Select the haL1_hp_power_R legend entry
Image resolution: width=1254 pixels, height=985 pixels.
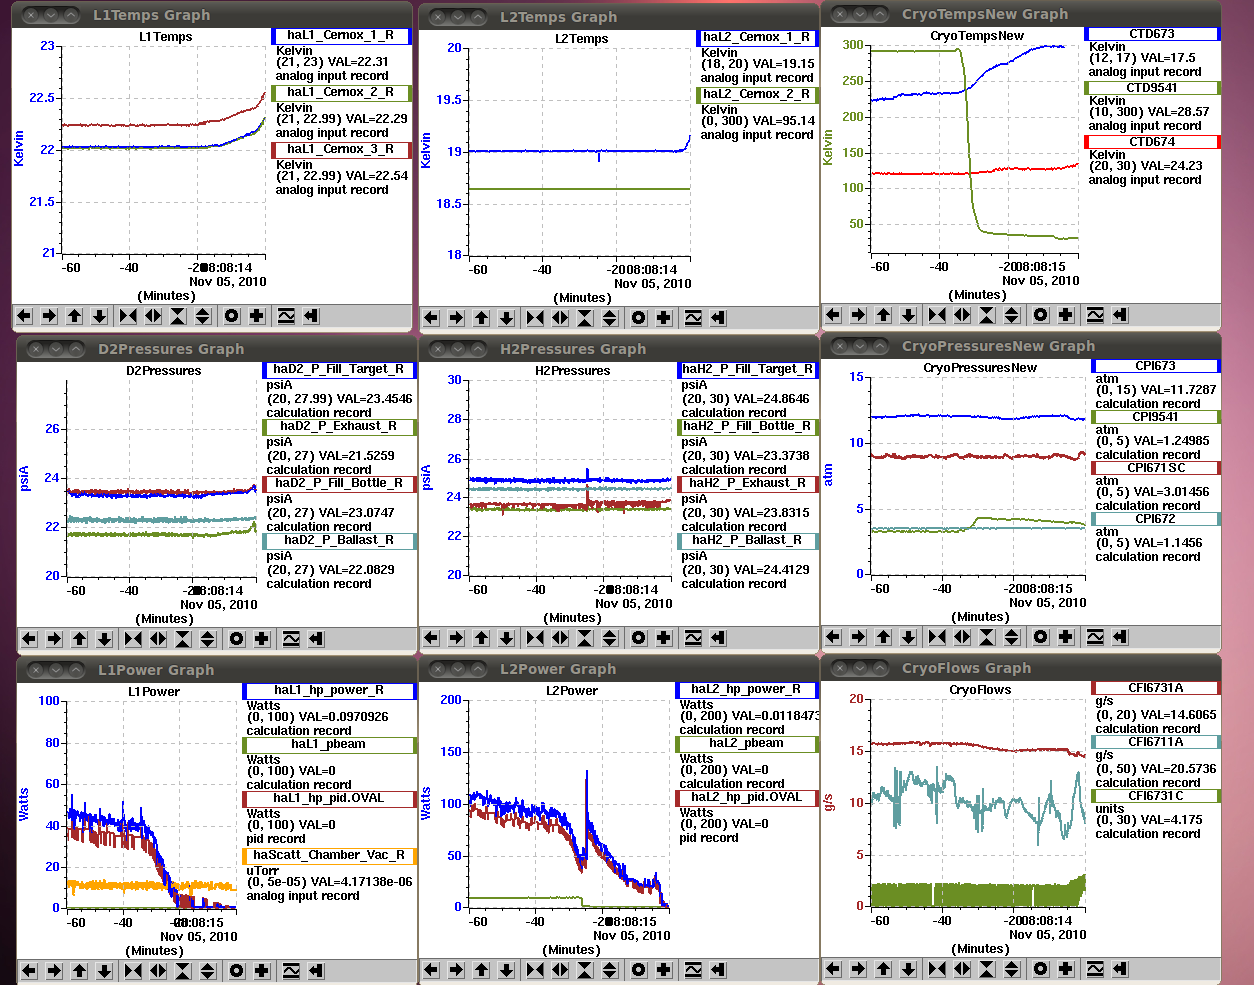329,691
